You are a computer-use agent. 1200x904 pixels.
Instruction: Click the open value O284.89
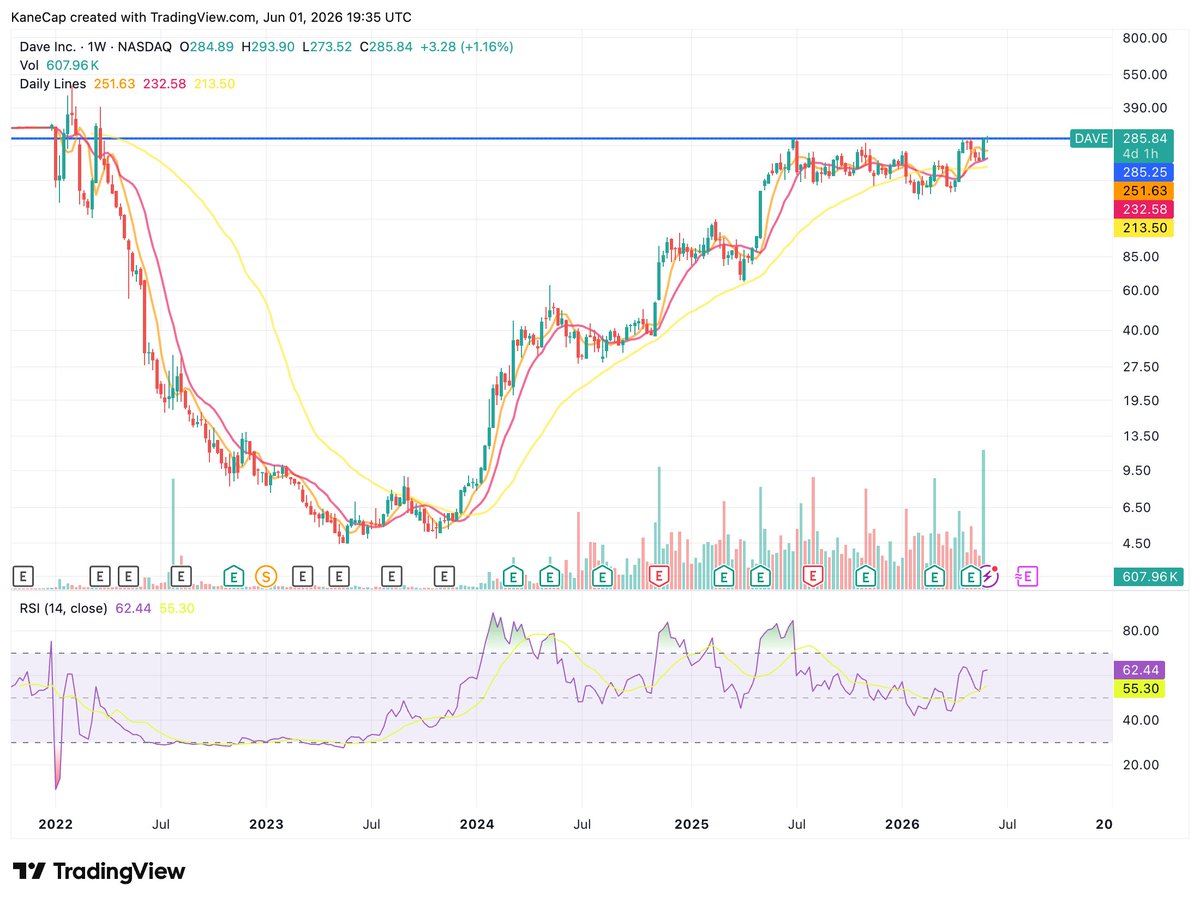pos(207,46)
